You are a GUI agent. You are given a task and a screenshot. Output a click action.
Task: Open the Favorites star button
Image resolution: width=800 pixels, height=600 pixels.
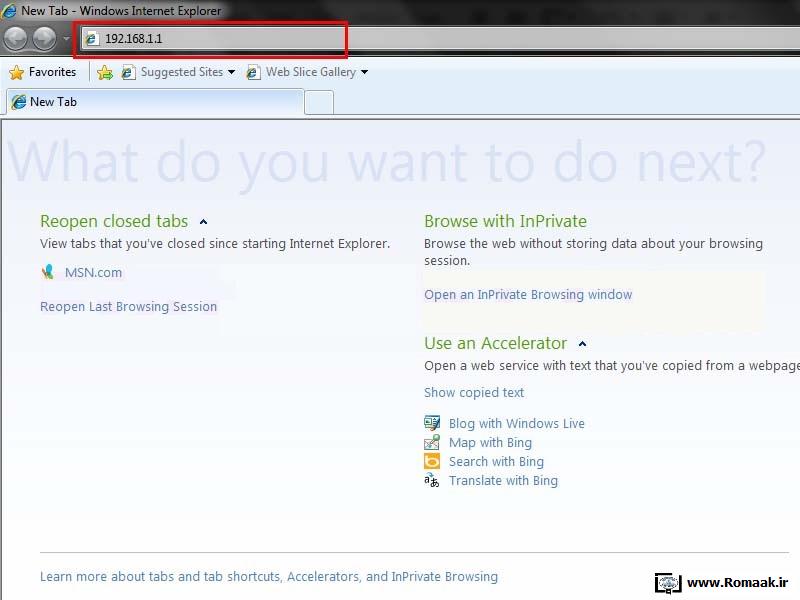(x=43, y=72)
